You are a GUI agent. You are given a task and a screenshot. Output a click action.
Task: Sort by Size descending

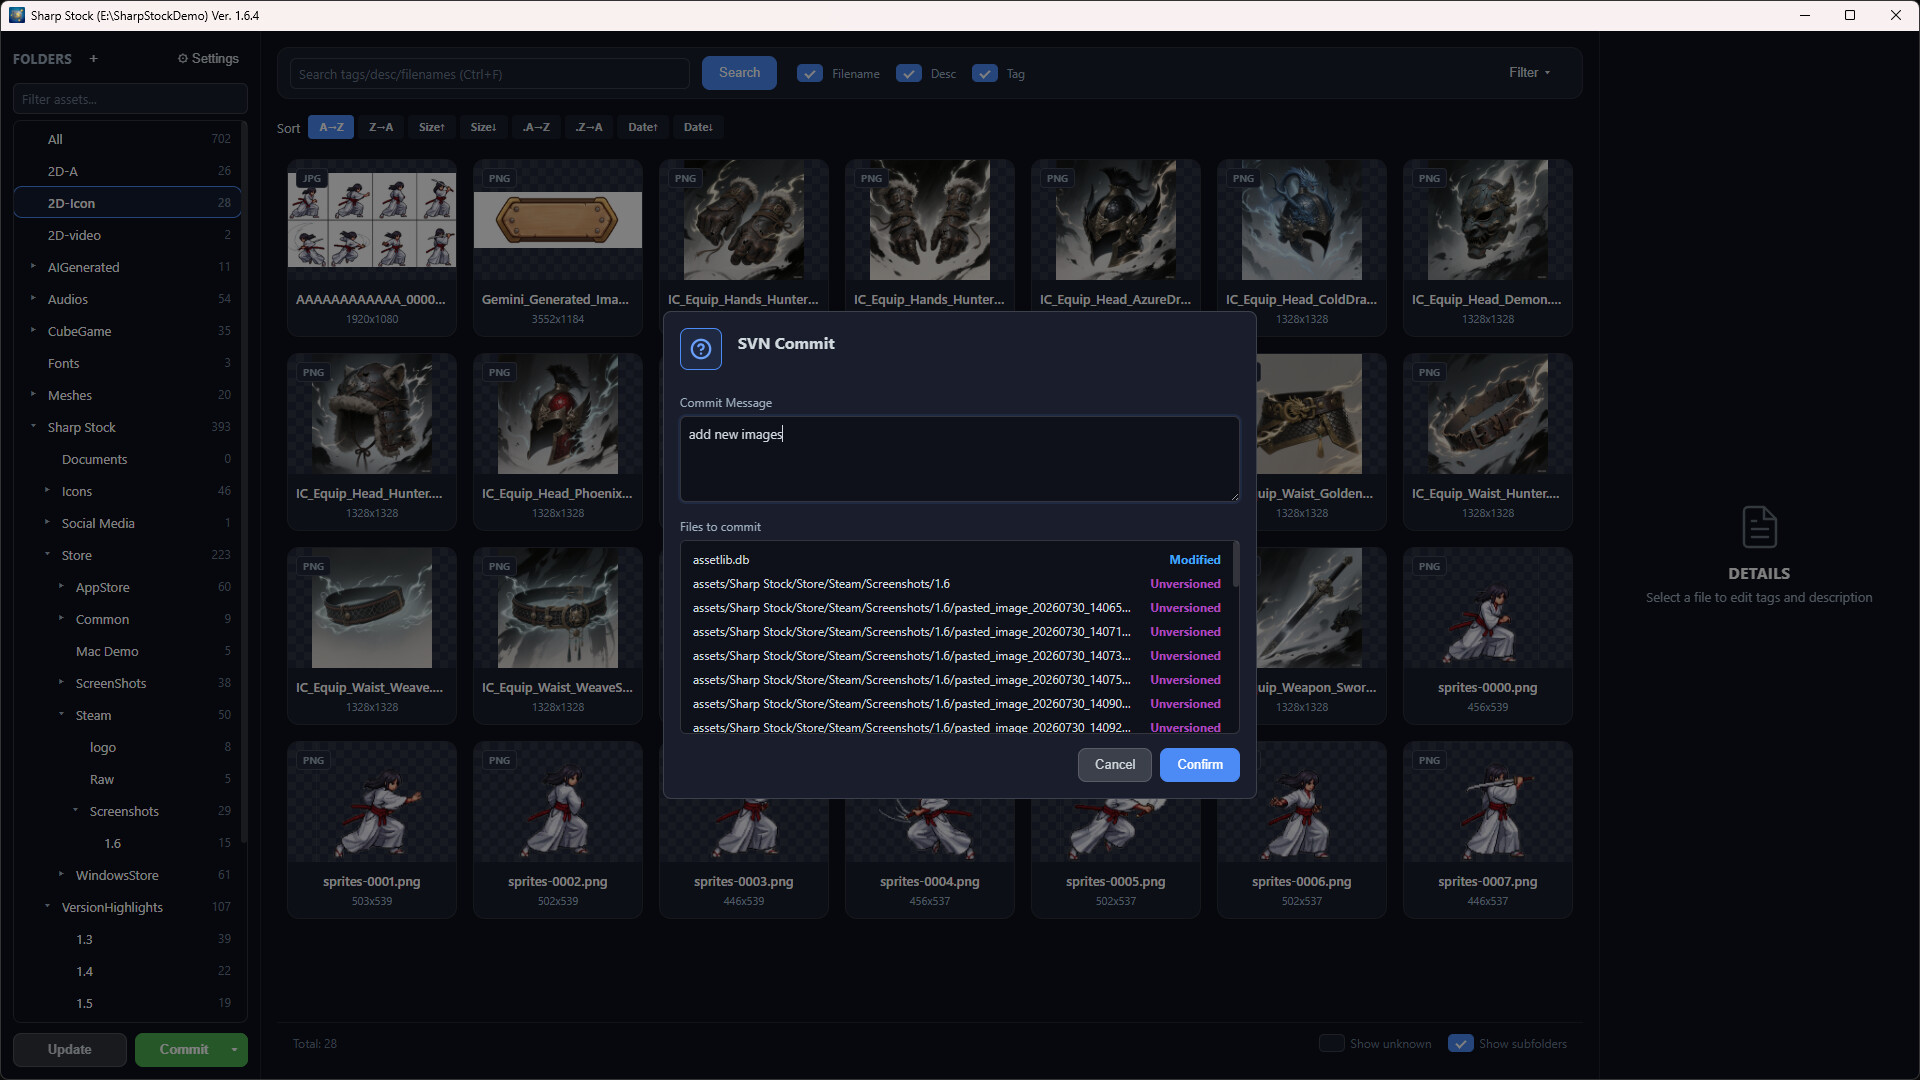(484, 127)
